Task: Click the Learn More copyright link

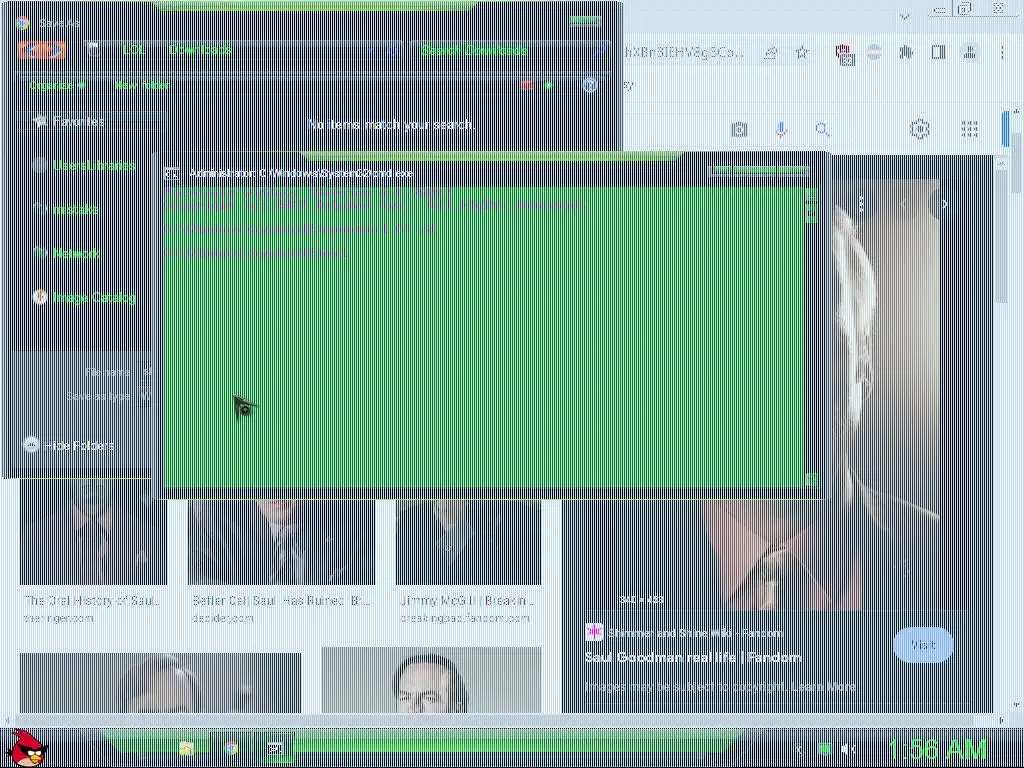Action: (x=823, y=686)
